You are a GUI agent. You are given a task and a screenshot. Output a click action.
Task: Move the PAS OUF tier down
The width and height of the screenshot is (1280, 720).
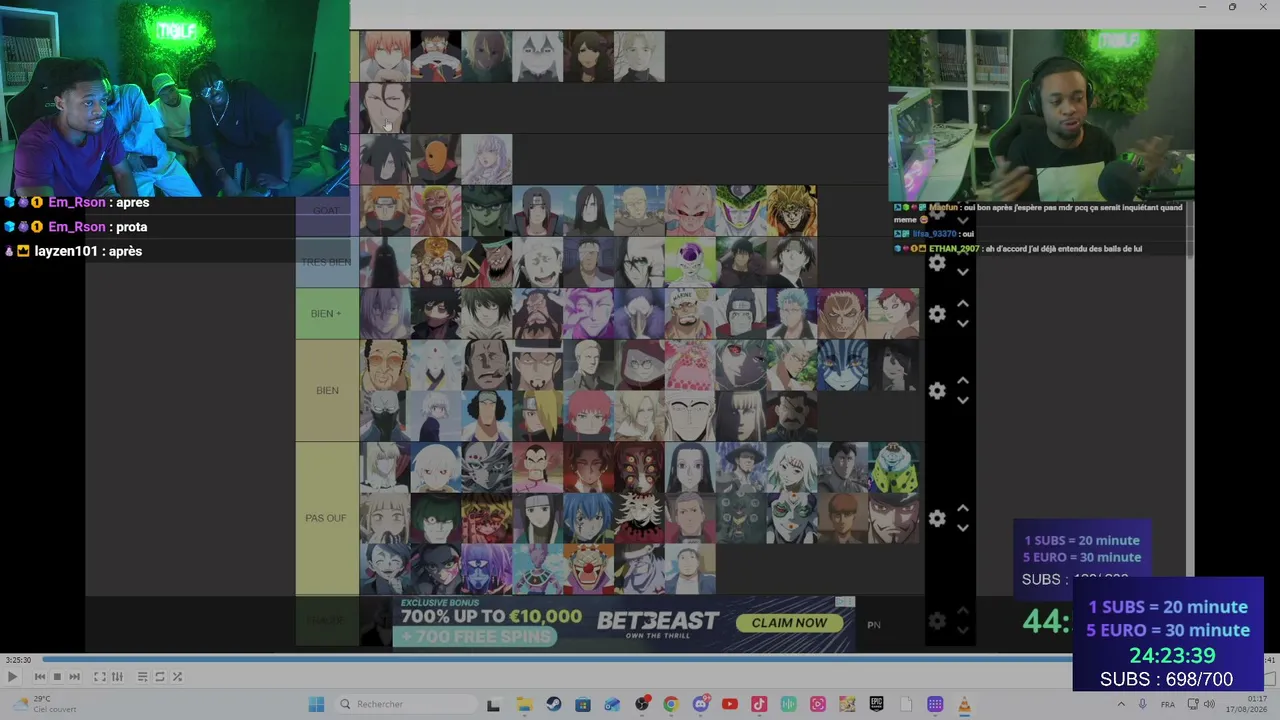tap(963, 528)
